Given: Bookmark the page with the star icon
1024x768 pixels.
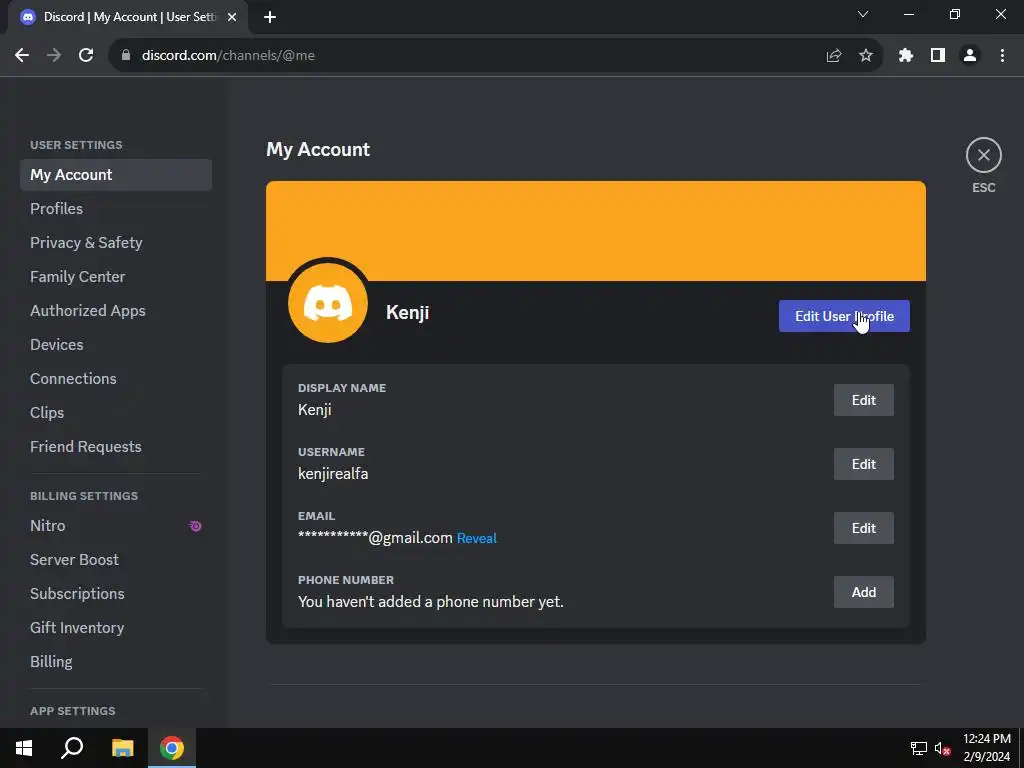Looking at the screenshot, I should click(866, 56).
